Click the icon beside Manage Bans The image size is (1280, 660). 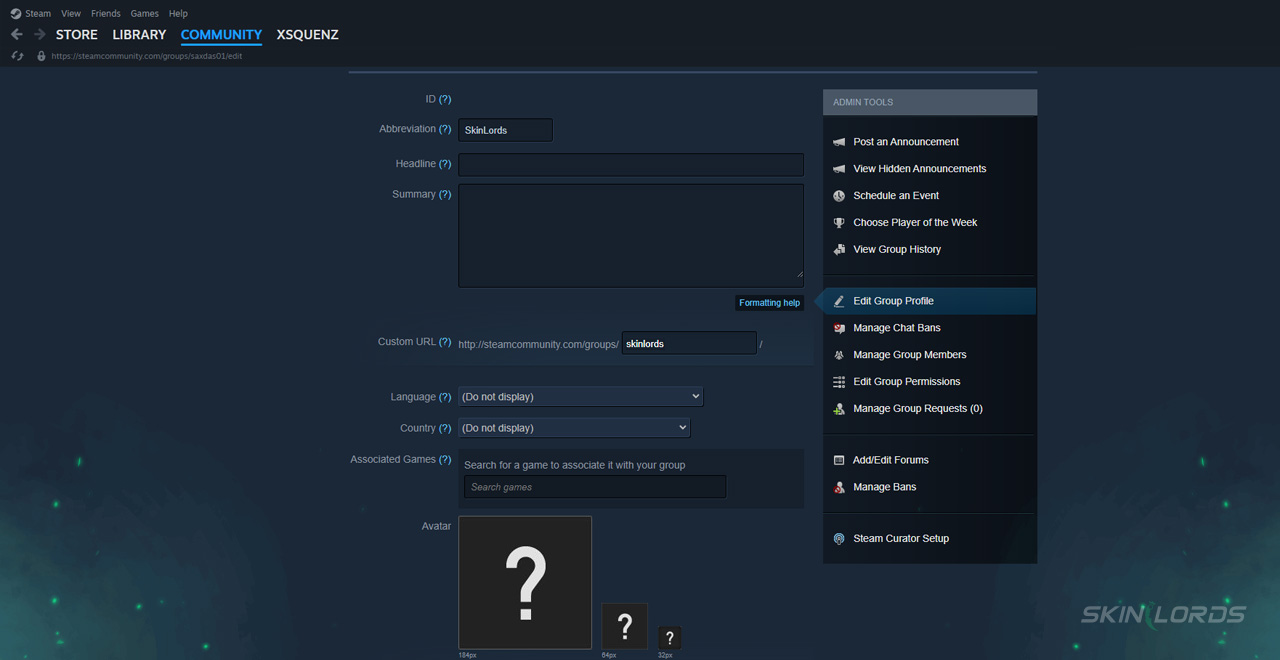[x=839, y=487]
